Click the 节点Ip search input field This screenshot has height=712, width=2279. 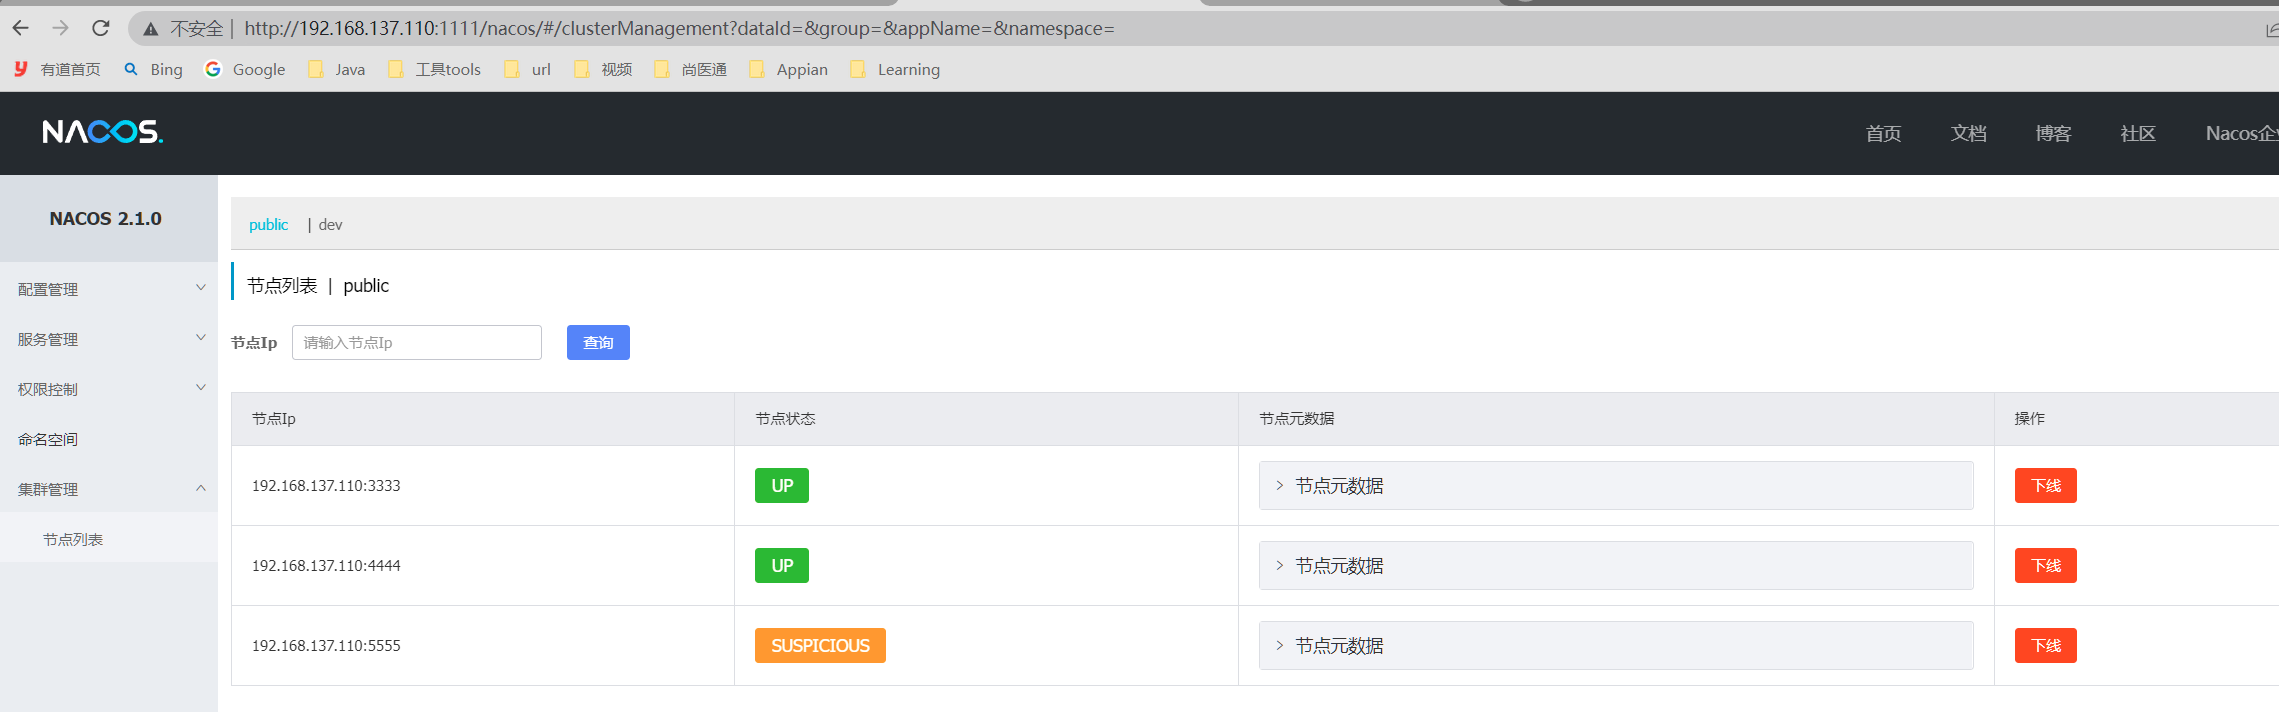click(x=417, y=342)
